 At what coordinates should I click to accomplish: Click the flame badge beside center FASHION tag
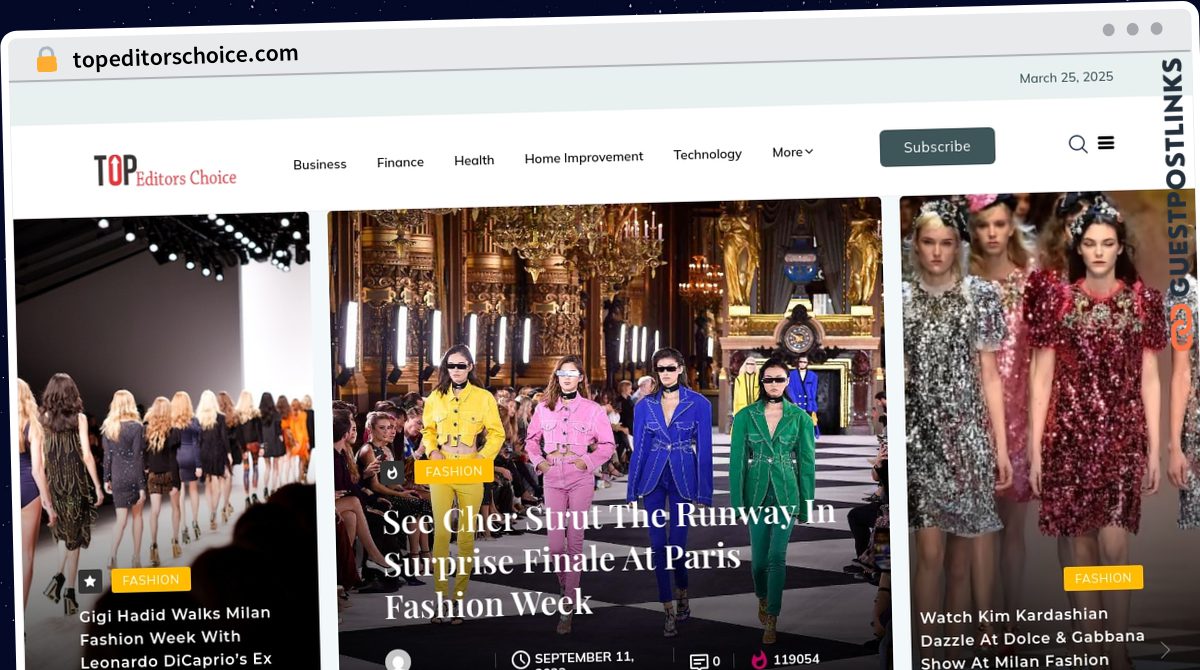tap(392, 472)
